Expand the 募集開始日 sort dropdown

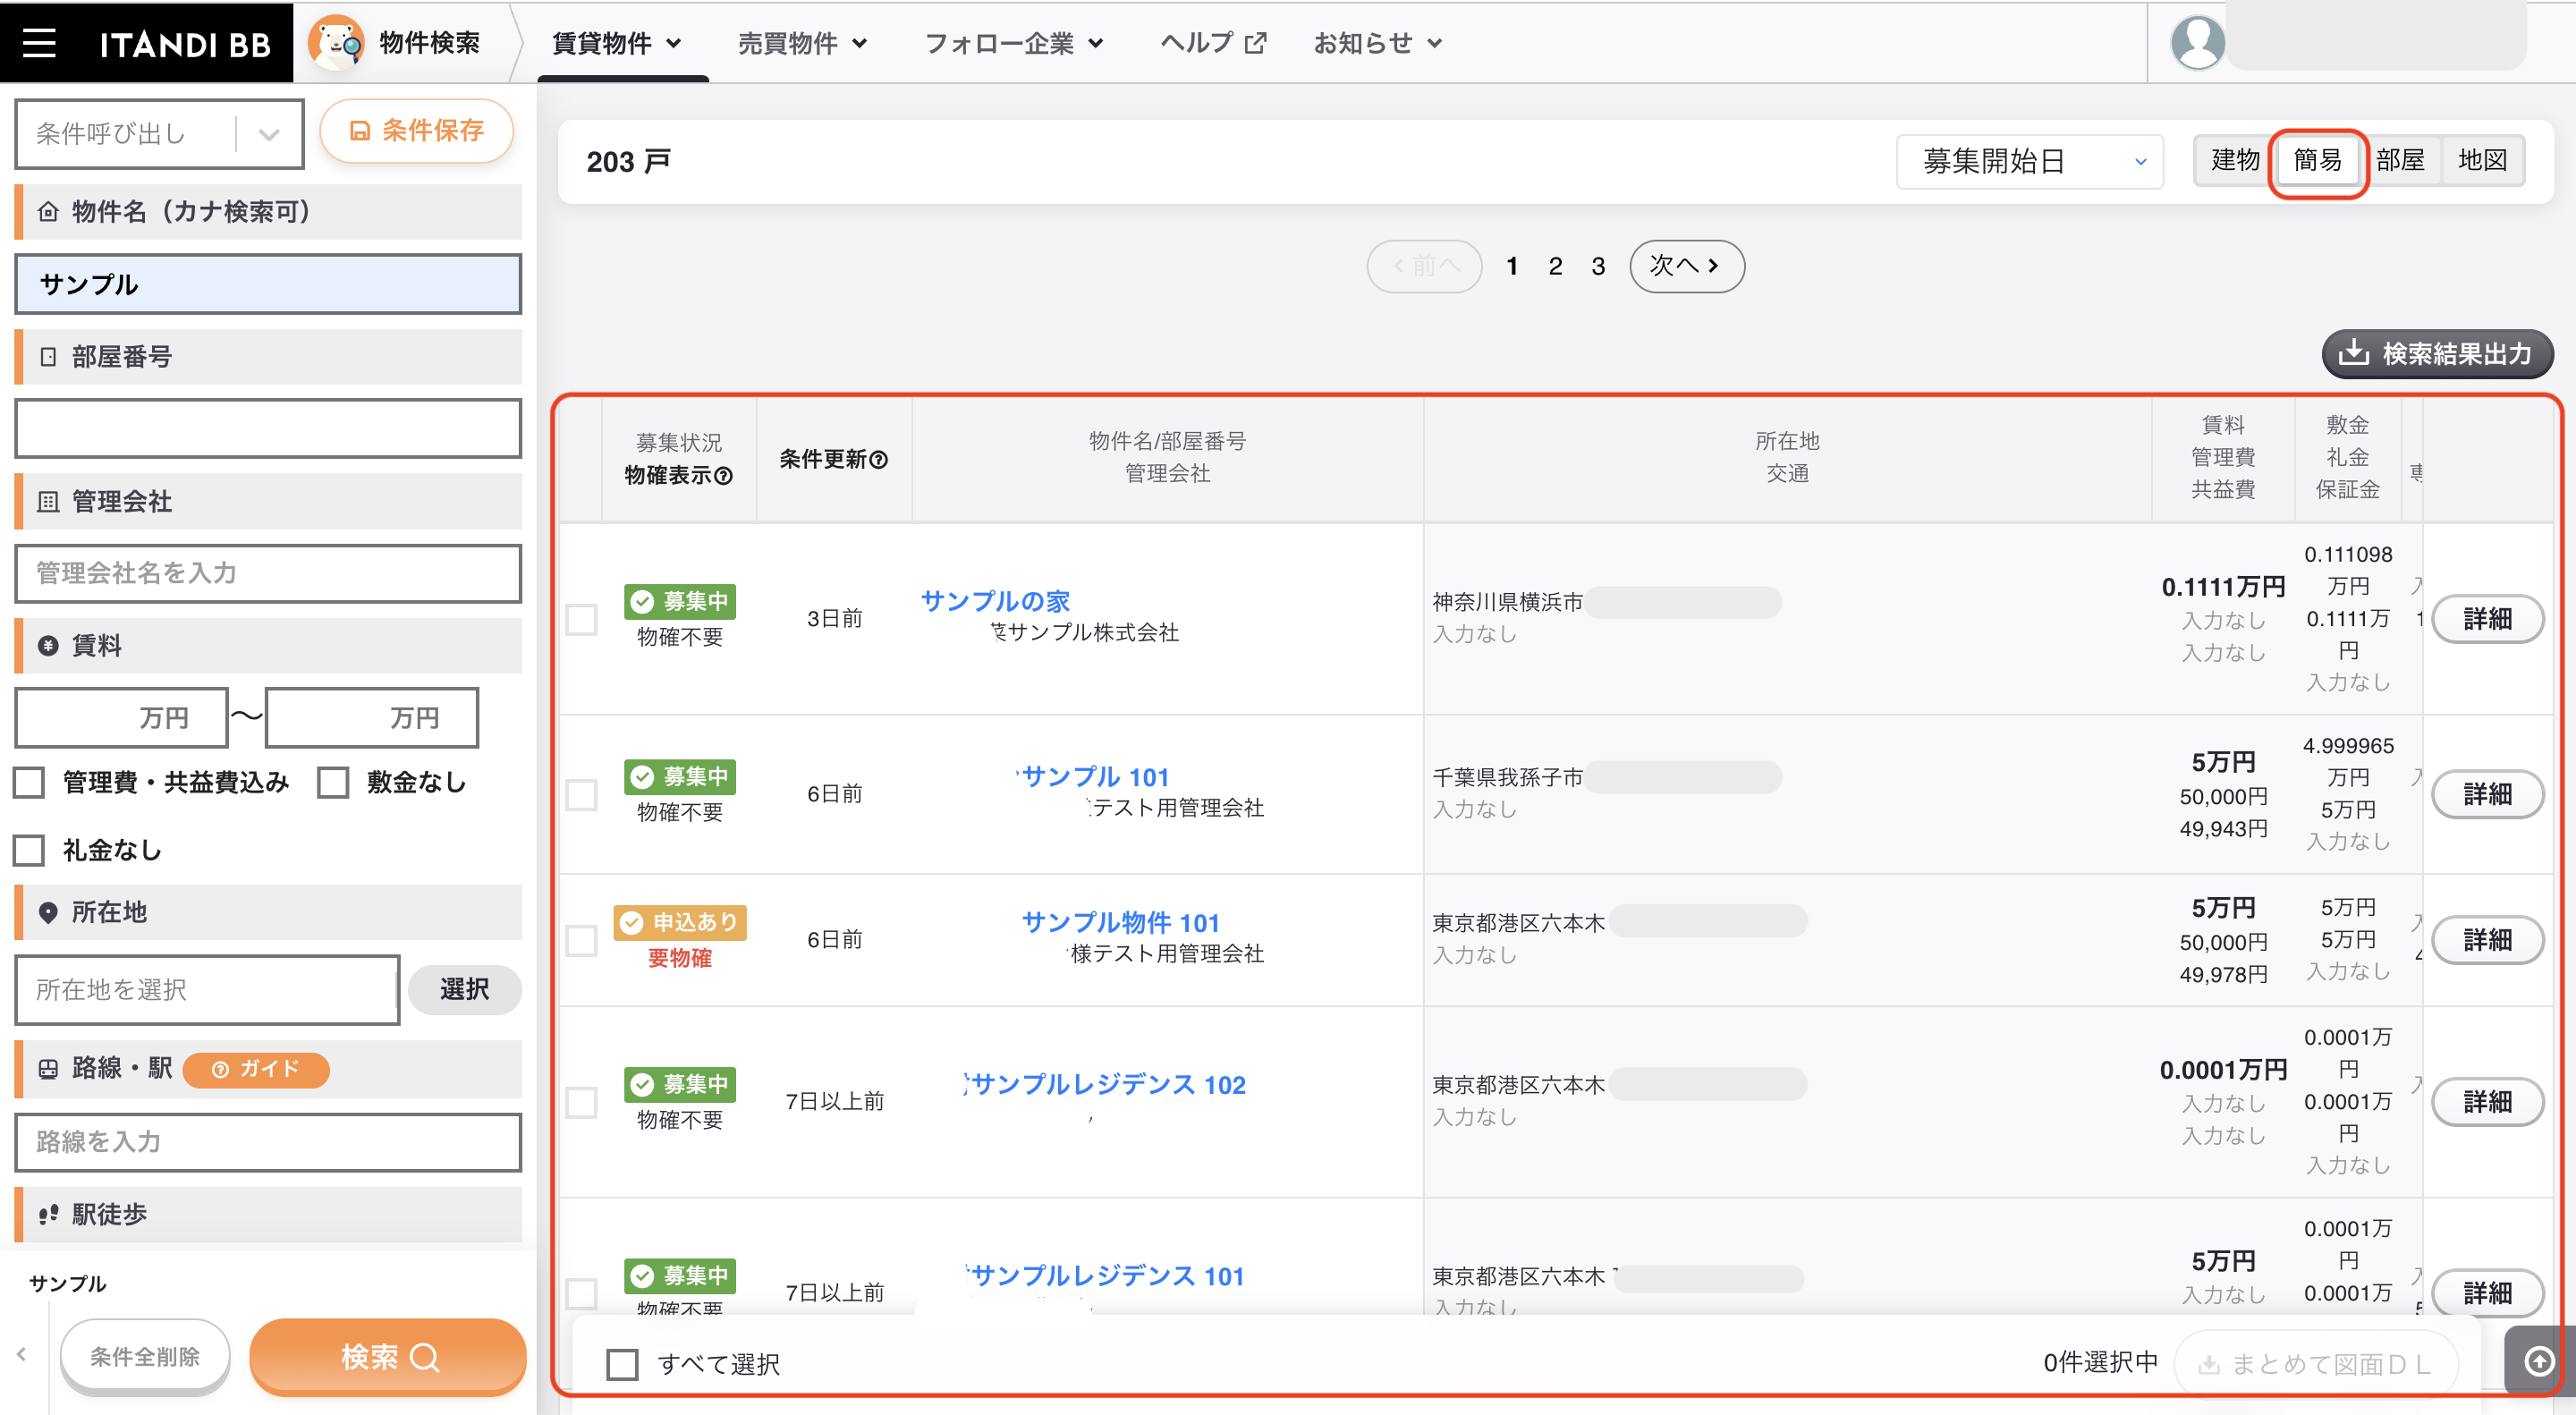tap(2030, 161)
